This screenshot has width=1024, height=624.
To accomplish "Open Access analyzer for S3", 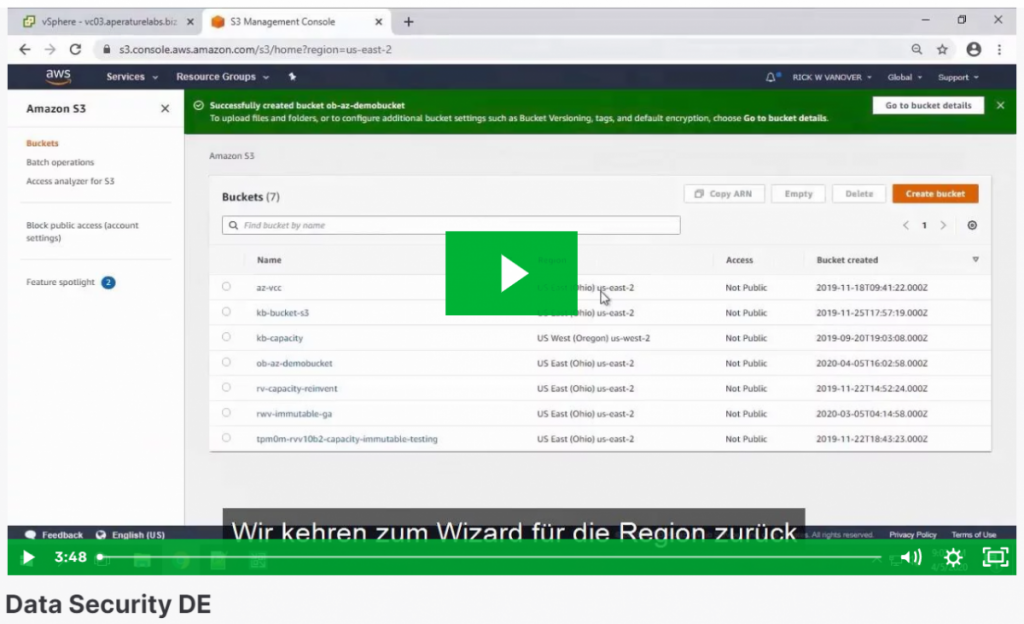I will [x=71, y=181].
